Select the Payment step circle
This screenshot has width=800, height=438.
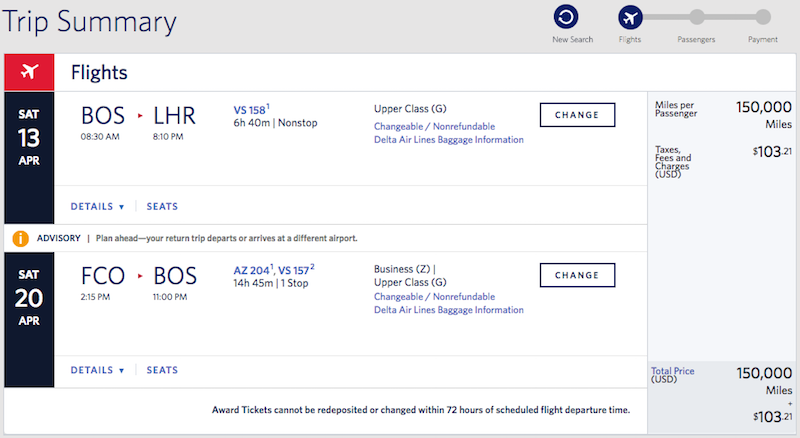[x=763, y=17]
